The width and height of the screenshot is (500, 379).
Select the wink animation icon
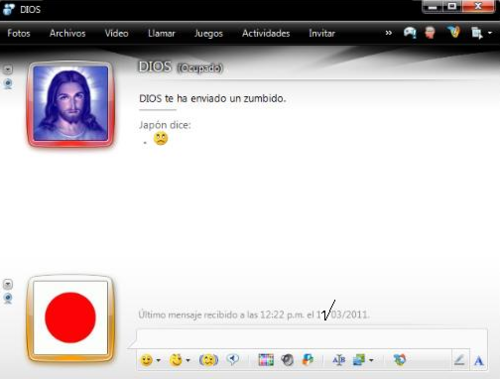[x=176, y=360]
